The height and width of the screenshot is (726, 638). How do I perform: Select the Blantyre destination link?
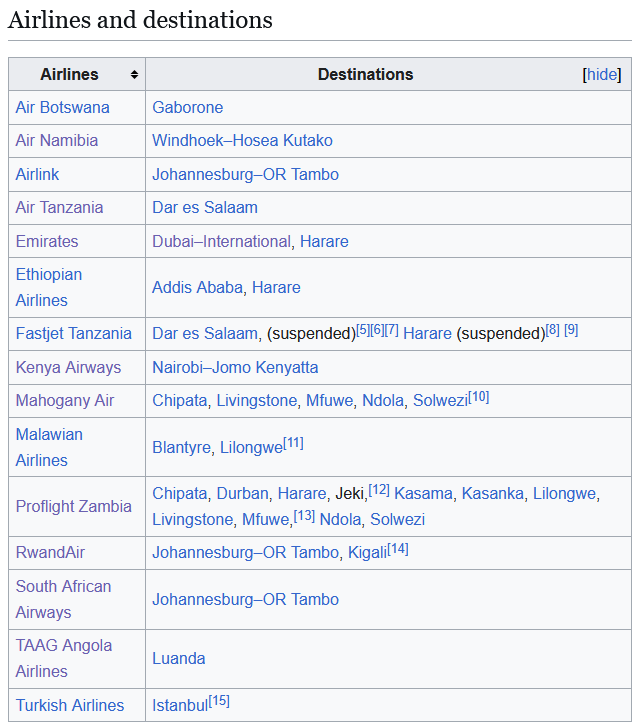coord(180,447)
